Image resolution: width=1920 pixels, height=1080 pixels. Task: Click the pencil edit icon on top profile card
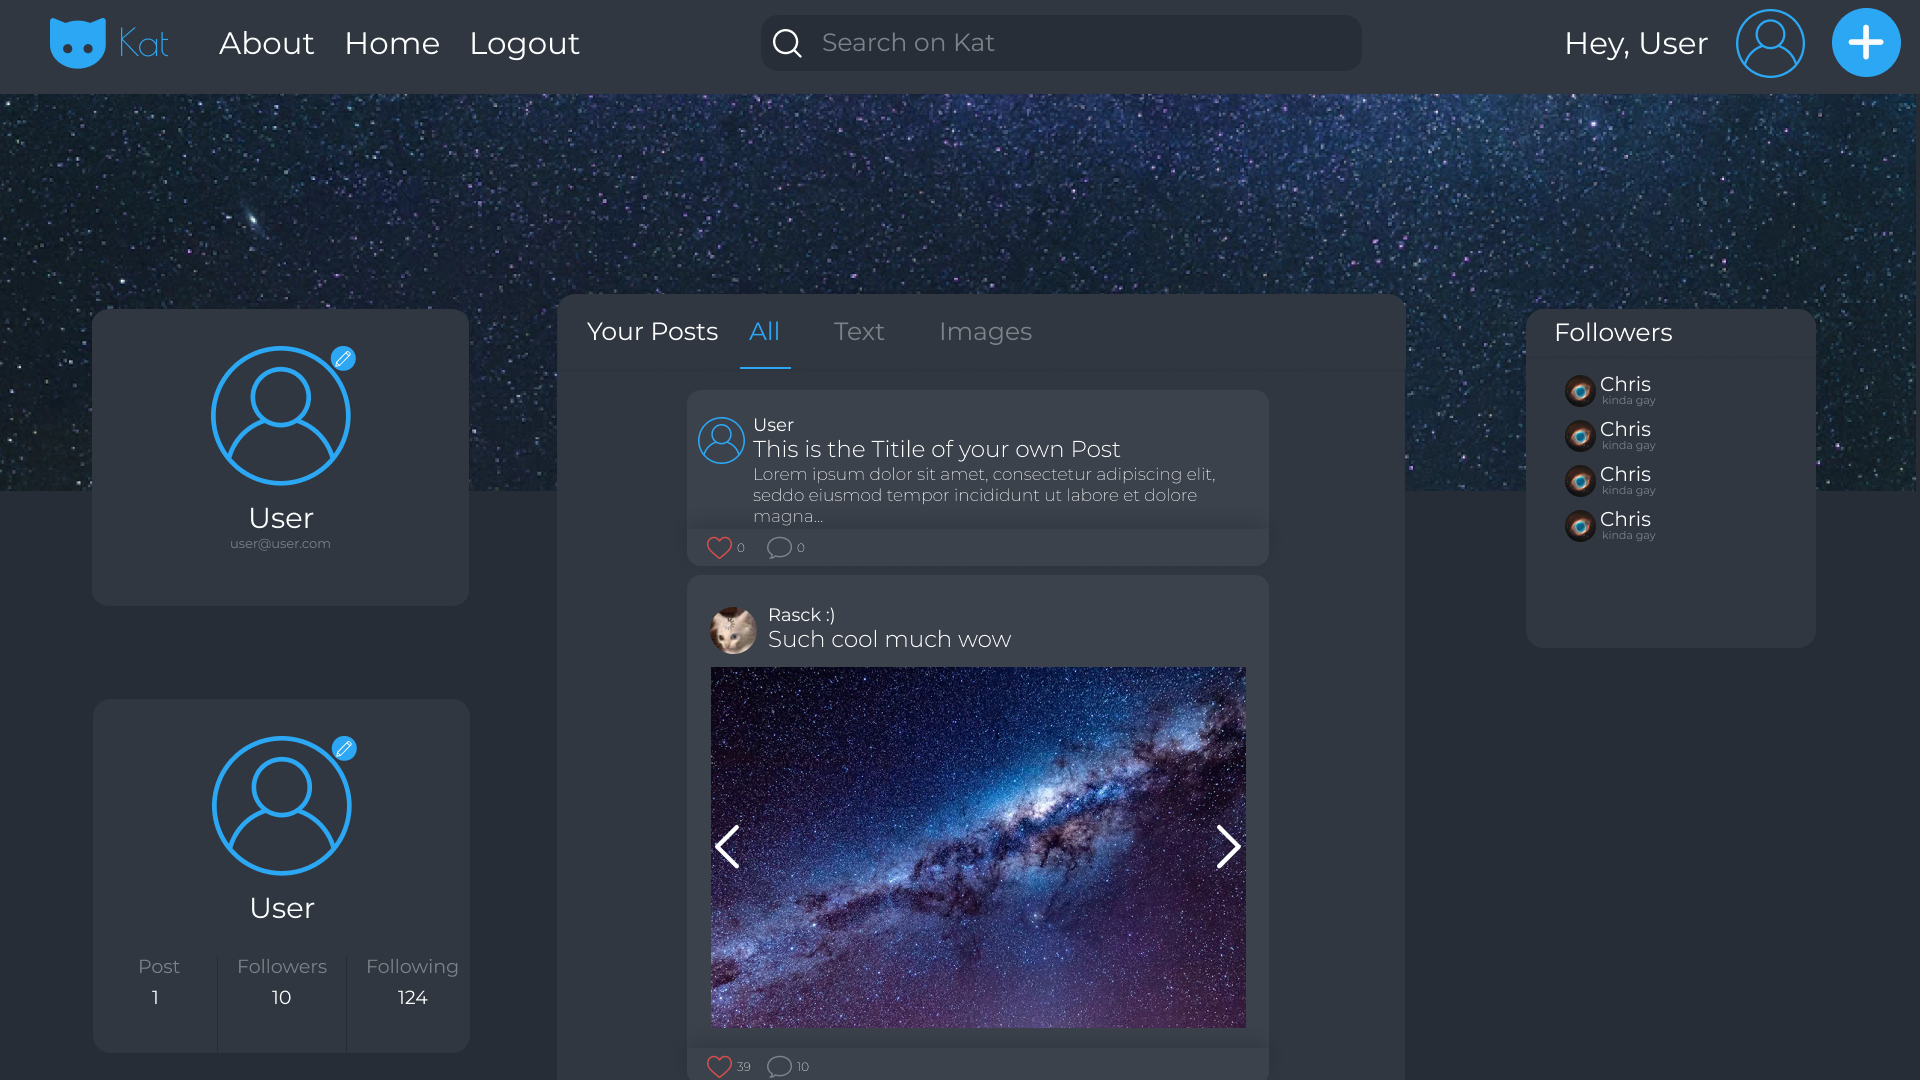point(343,358)
